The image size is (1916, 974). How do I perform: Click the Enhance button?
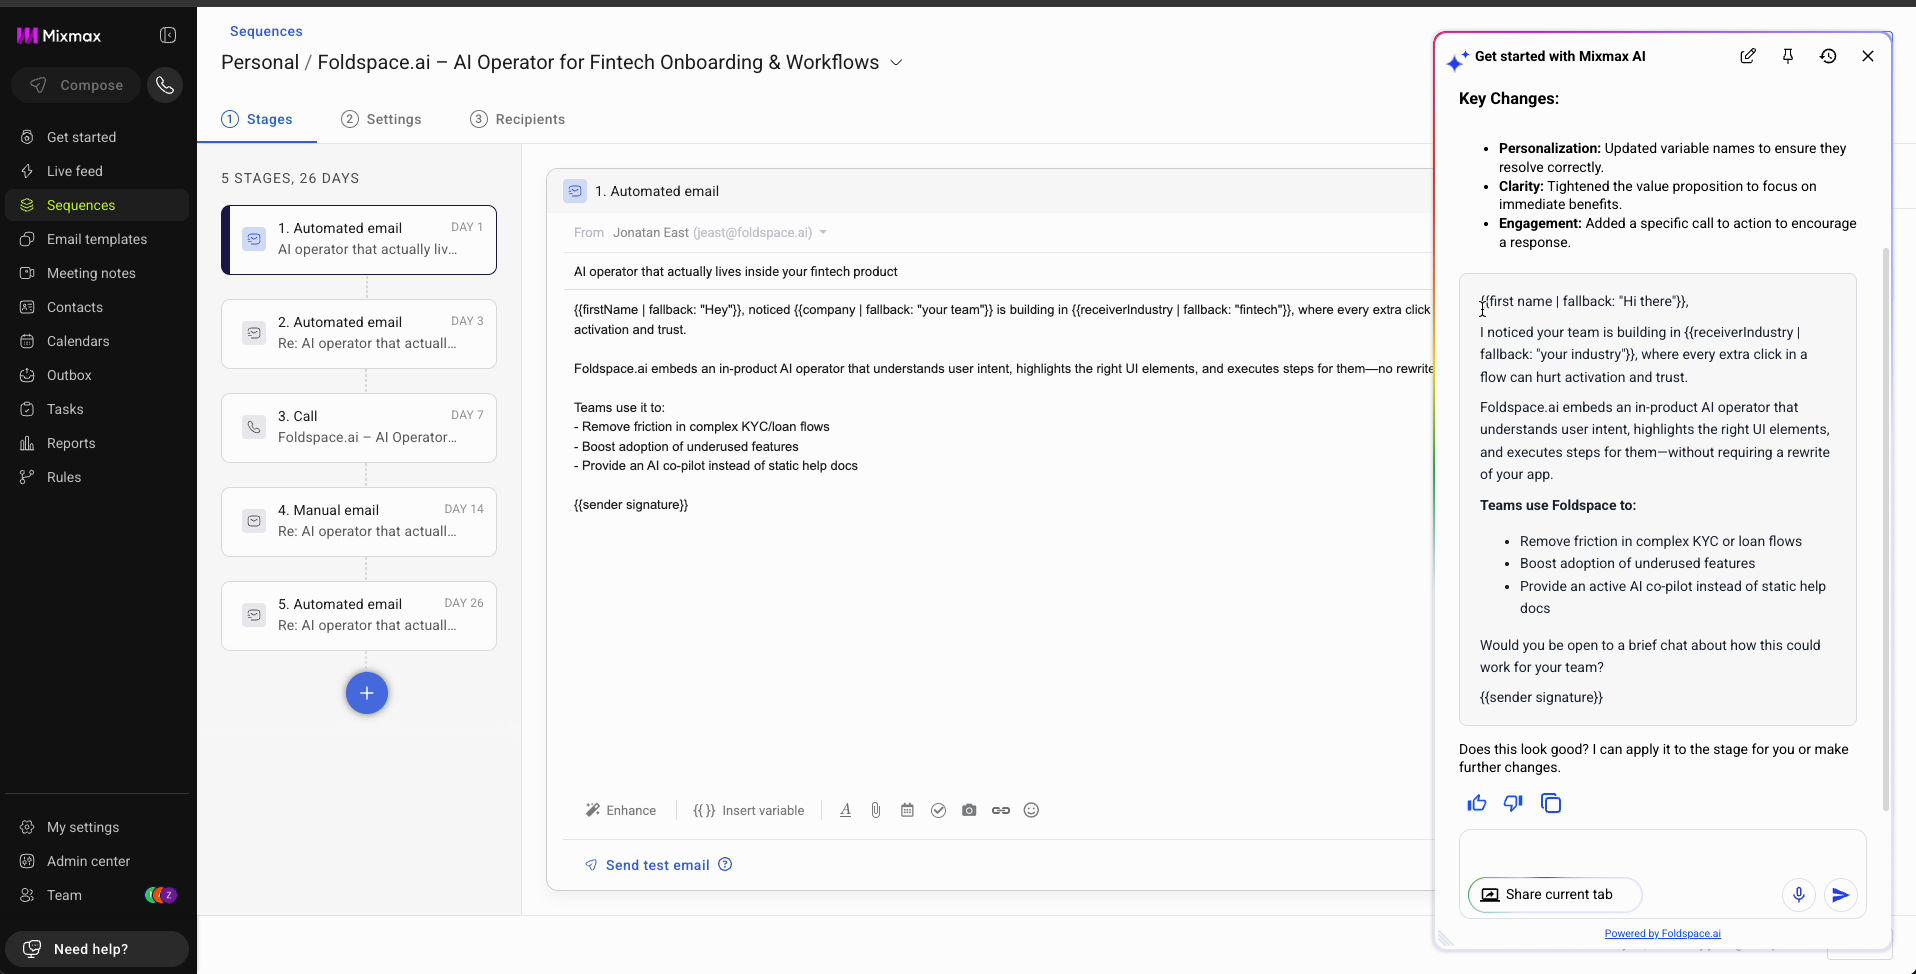tap(621, 810)
